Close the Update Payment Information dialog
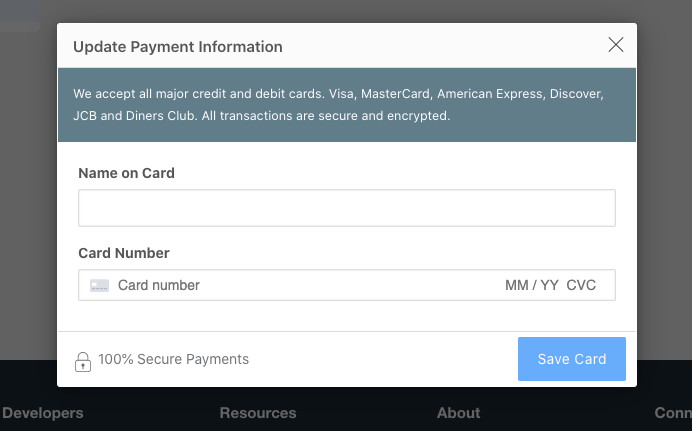This screenshot has width=692, height=431. [x=616, y=45]
